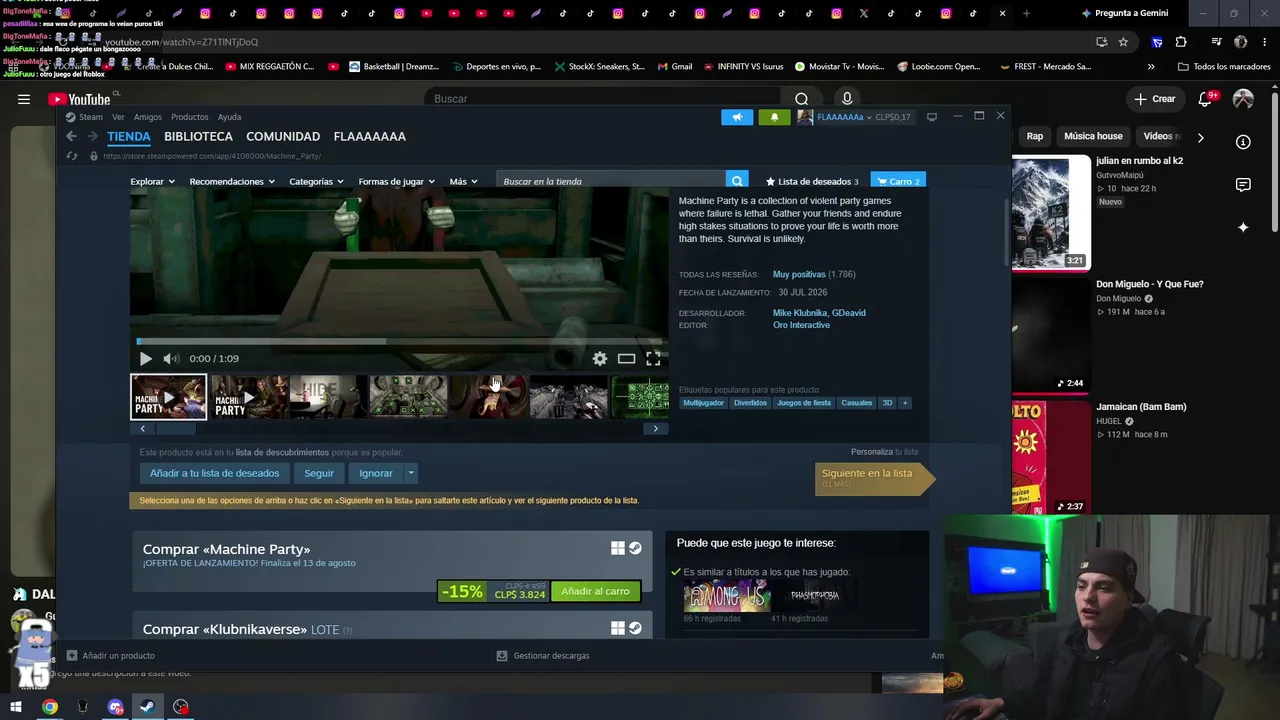Open YouTube notifications bell
Image resolution: width=1280 pixels, height=720 pixels.
[1205, 99]
